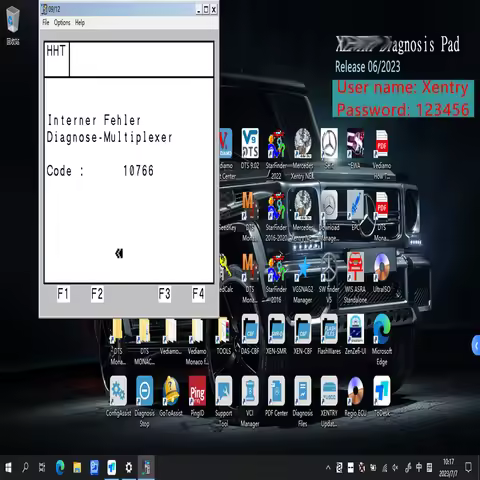Click the muted volume tray icon
The width and height of the screenshot is (480, 480).
pos(396,468)
